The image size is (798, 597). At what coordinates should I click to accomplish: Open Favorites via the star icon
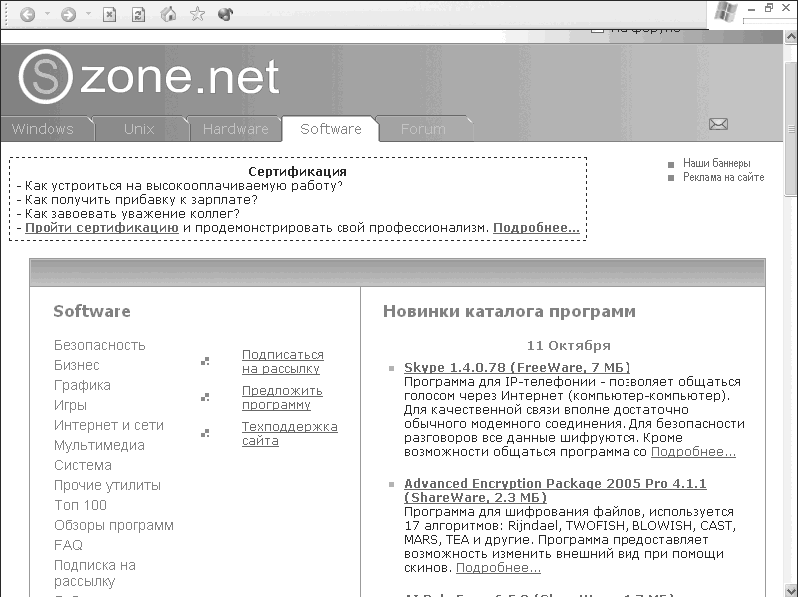tap(197, 14)
